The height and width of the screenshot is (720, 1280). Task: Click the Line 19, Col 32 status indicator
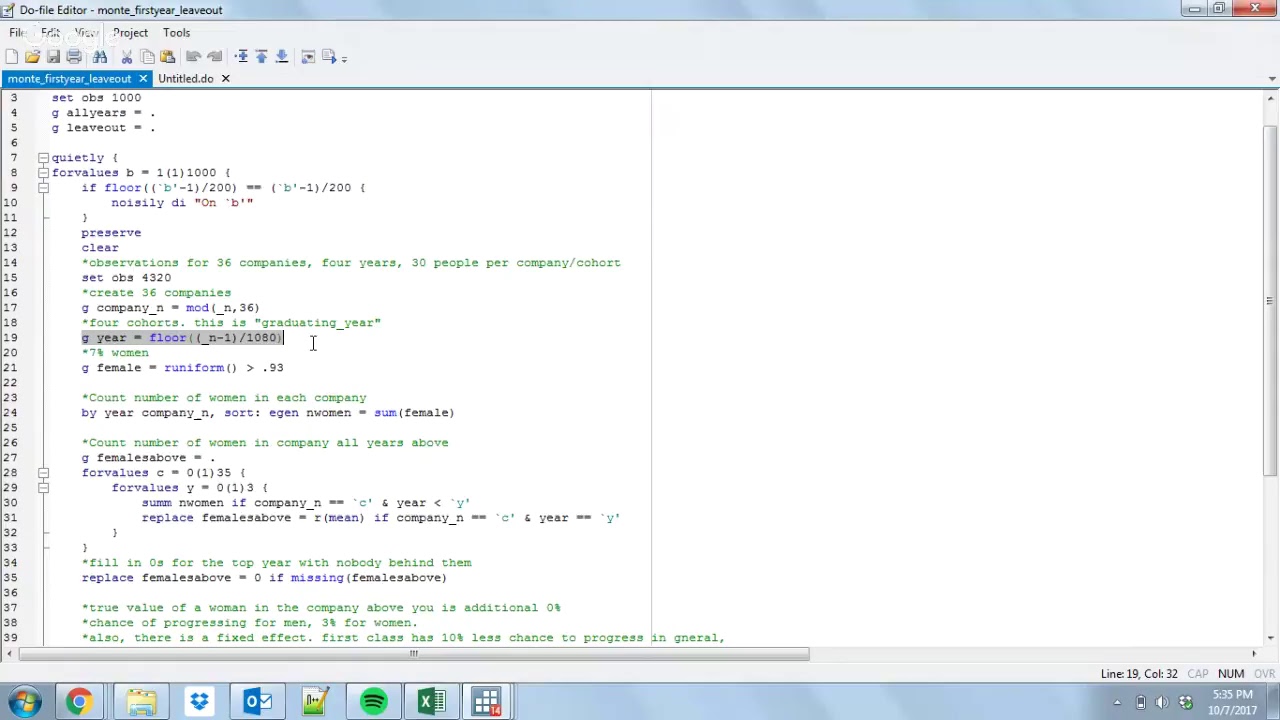1138,674
